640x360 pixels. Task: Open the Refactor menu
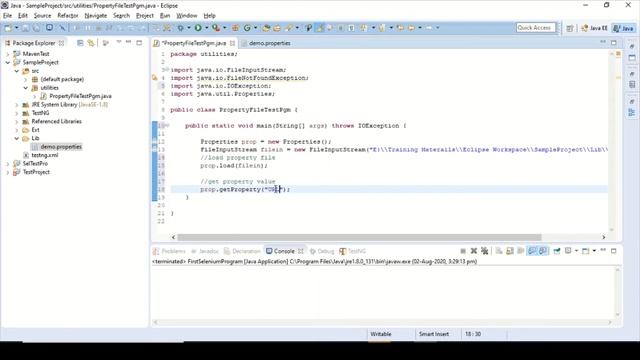coord(68,16)
